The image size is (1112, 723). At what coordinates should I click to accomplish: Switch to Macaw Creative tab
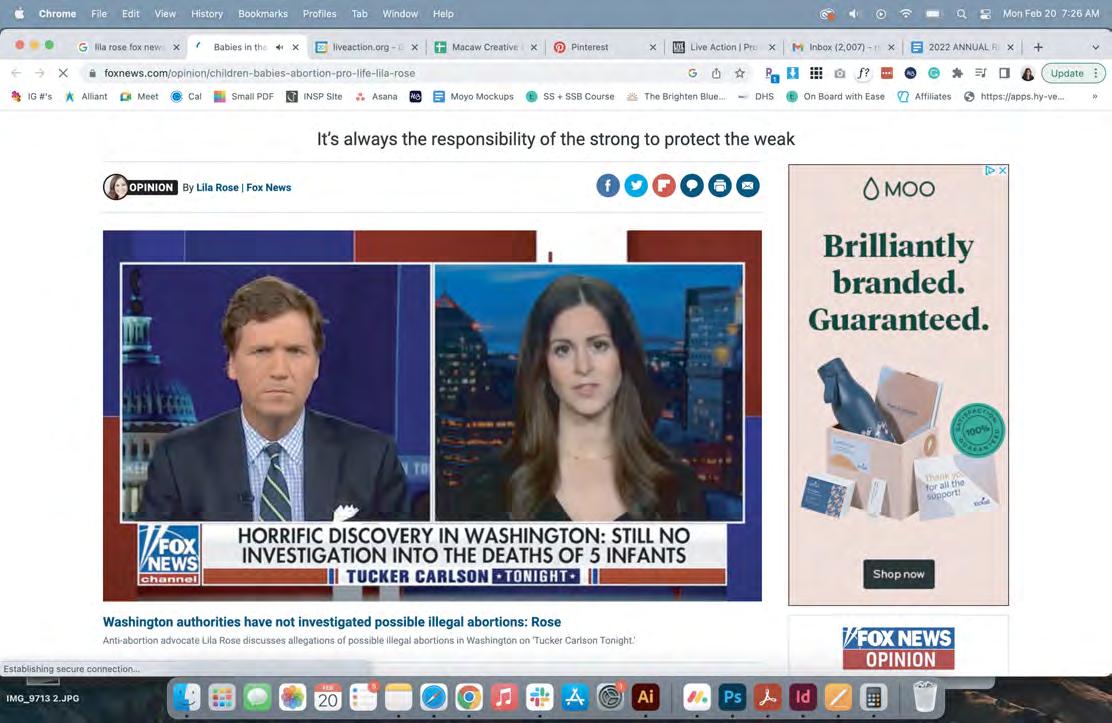(486, 47)
